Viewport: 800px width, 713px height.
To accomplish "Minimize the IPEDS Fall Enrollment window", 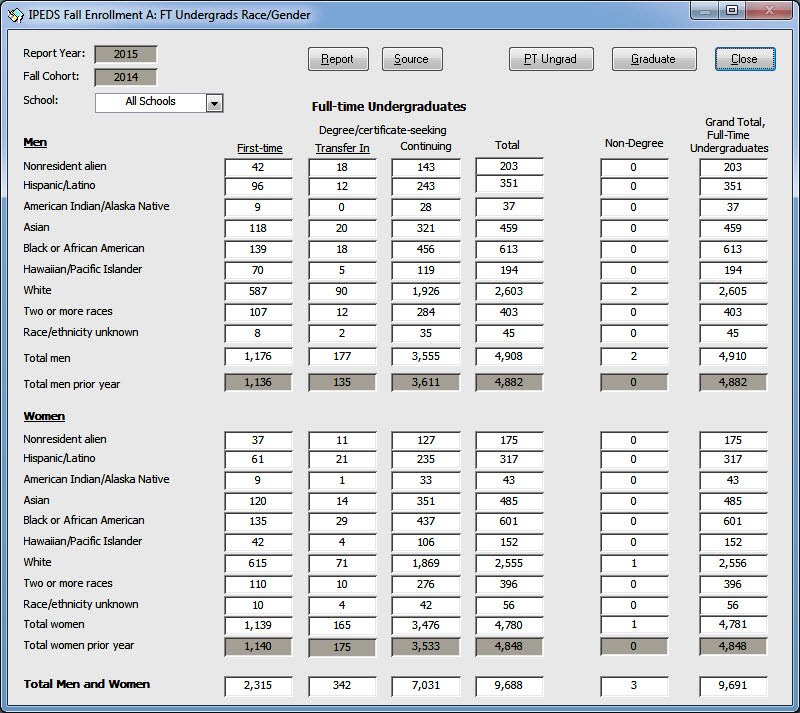I will pyautogui.click(x=706, y=11).
